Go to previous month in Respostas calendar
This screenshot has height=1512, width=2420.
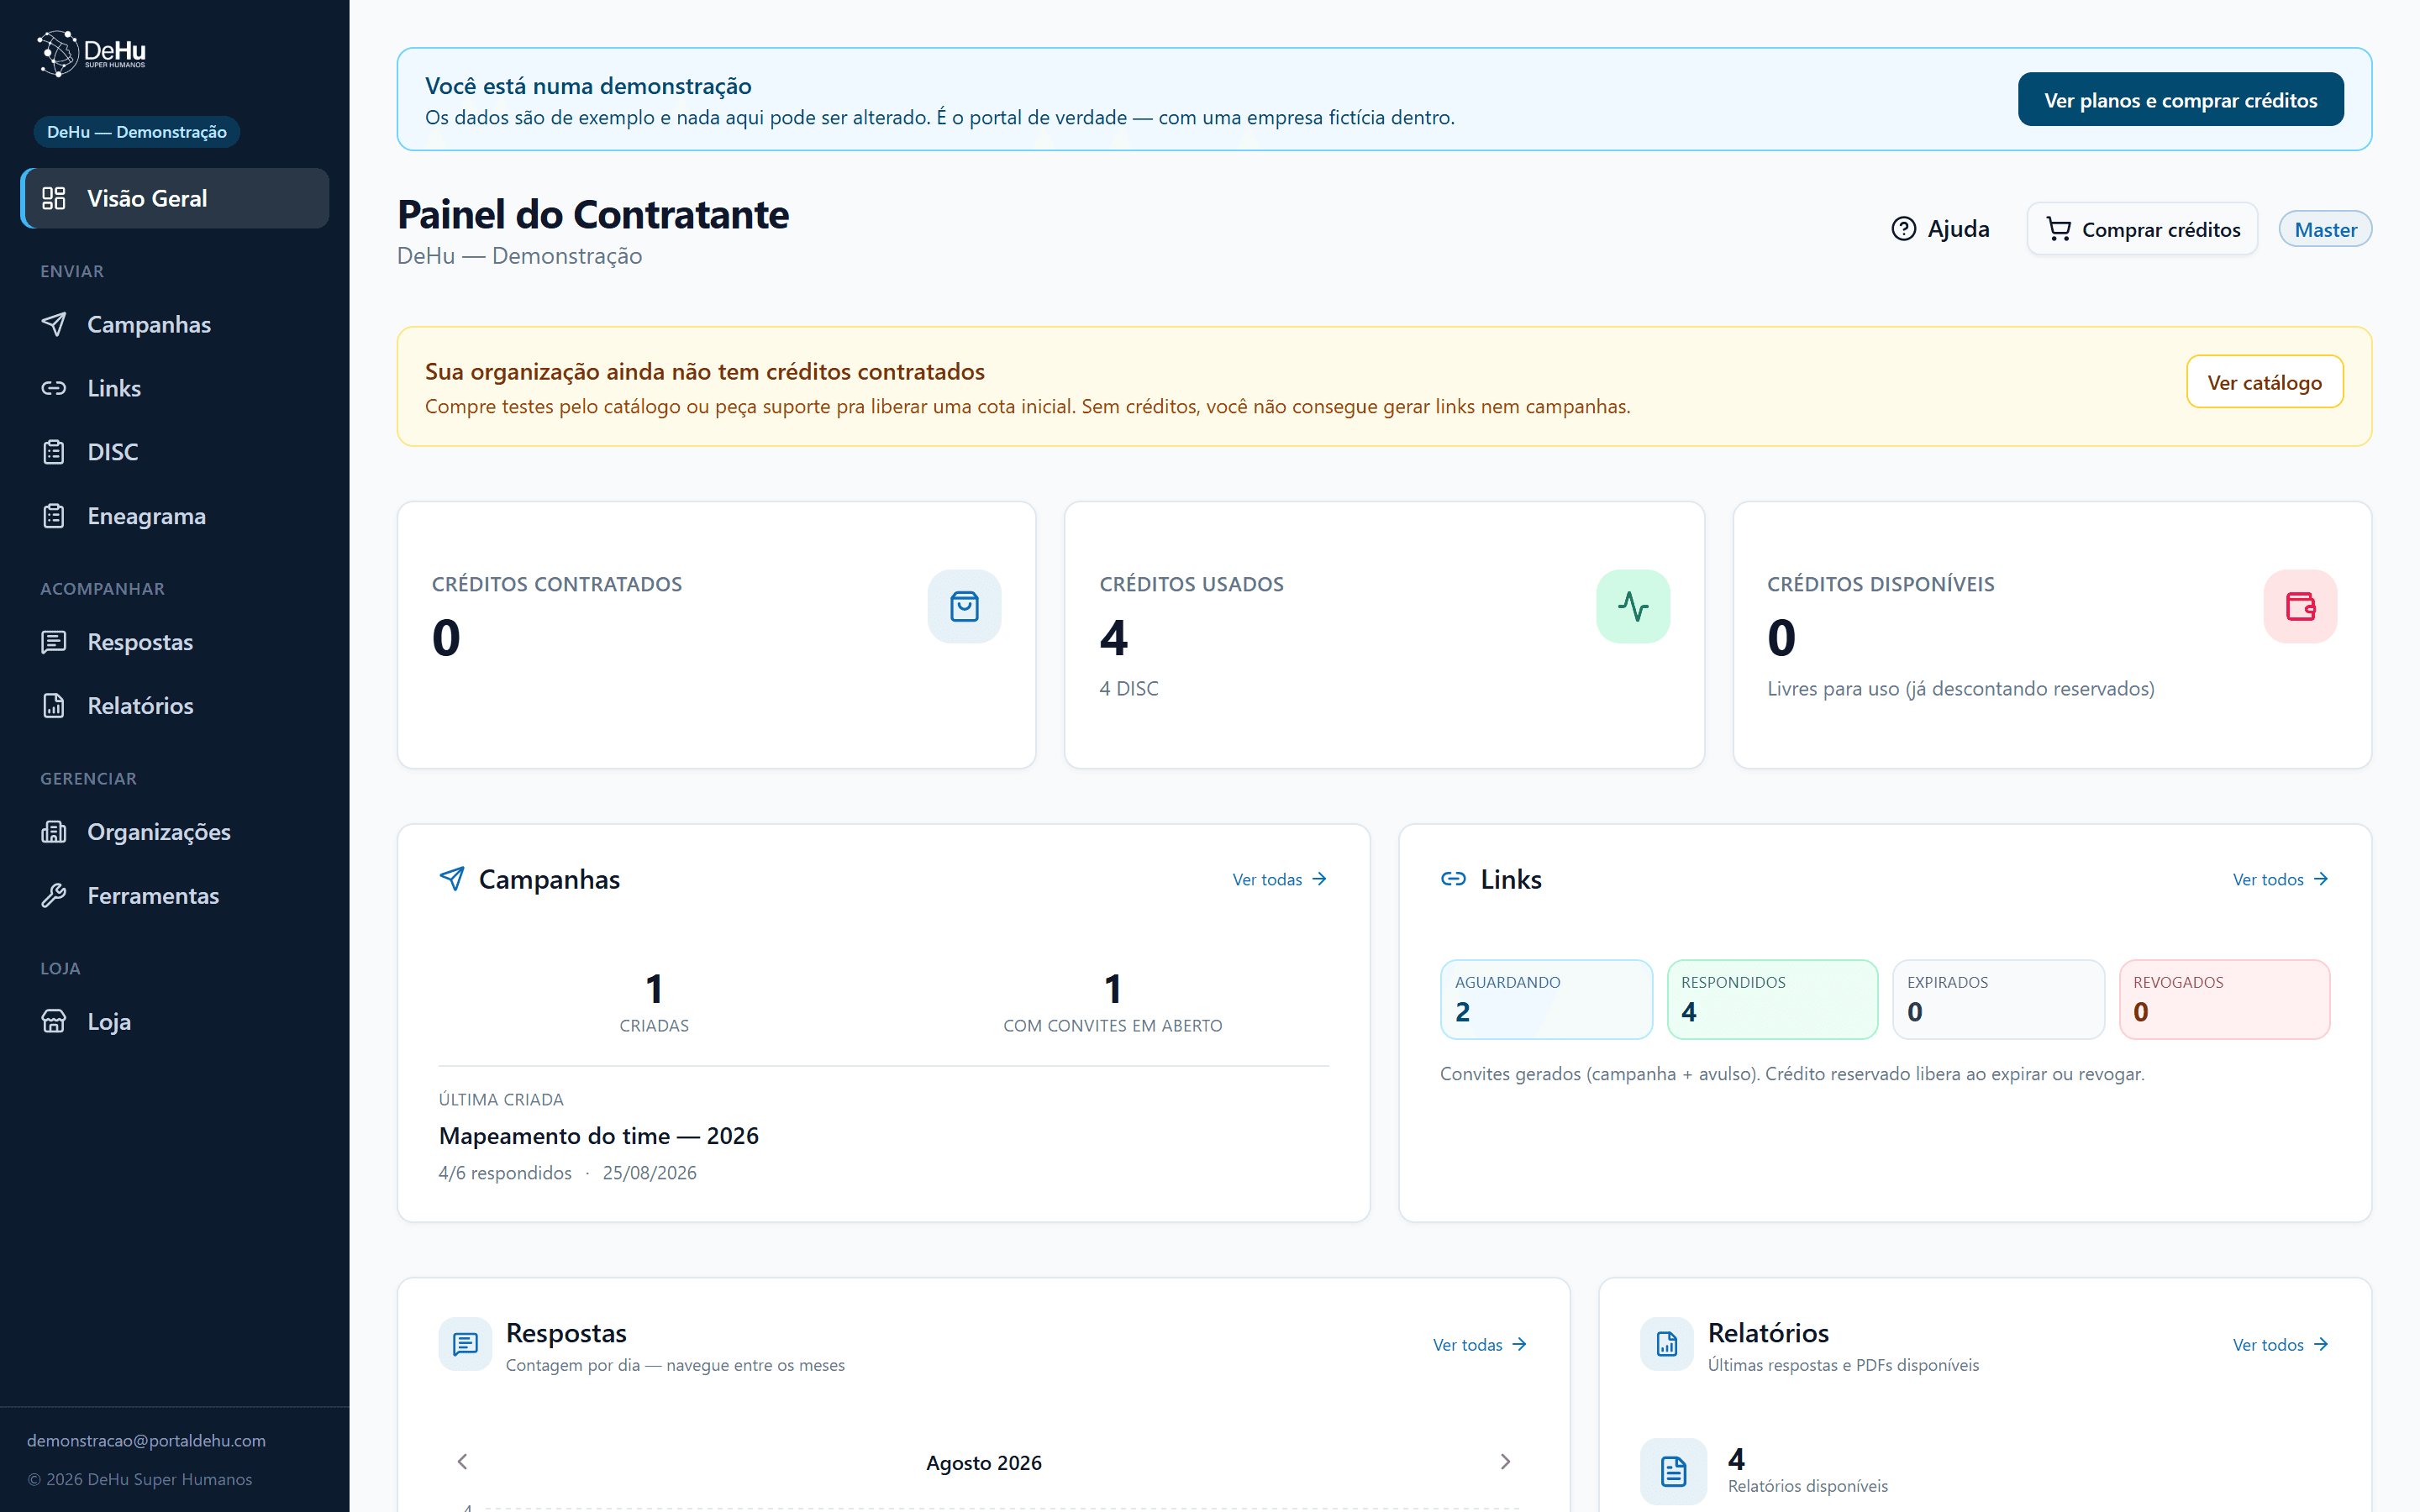click(462, 1462)
